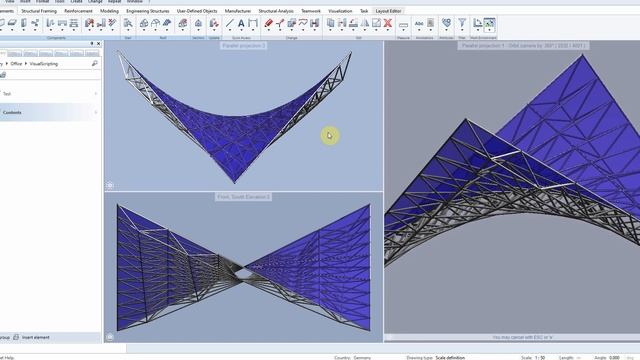This screenshot has height=360, width=640.
Task: Click the search icon in Library palette
Action: pyautogui.click(x=95, y=63)
